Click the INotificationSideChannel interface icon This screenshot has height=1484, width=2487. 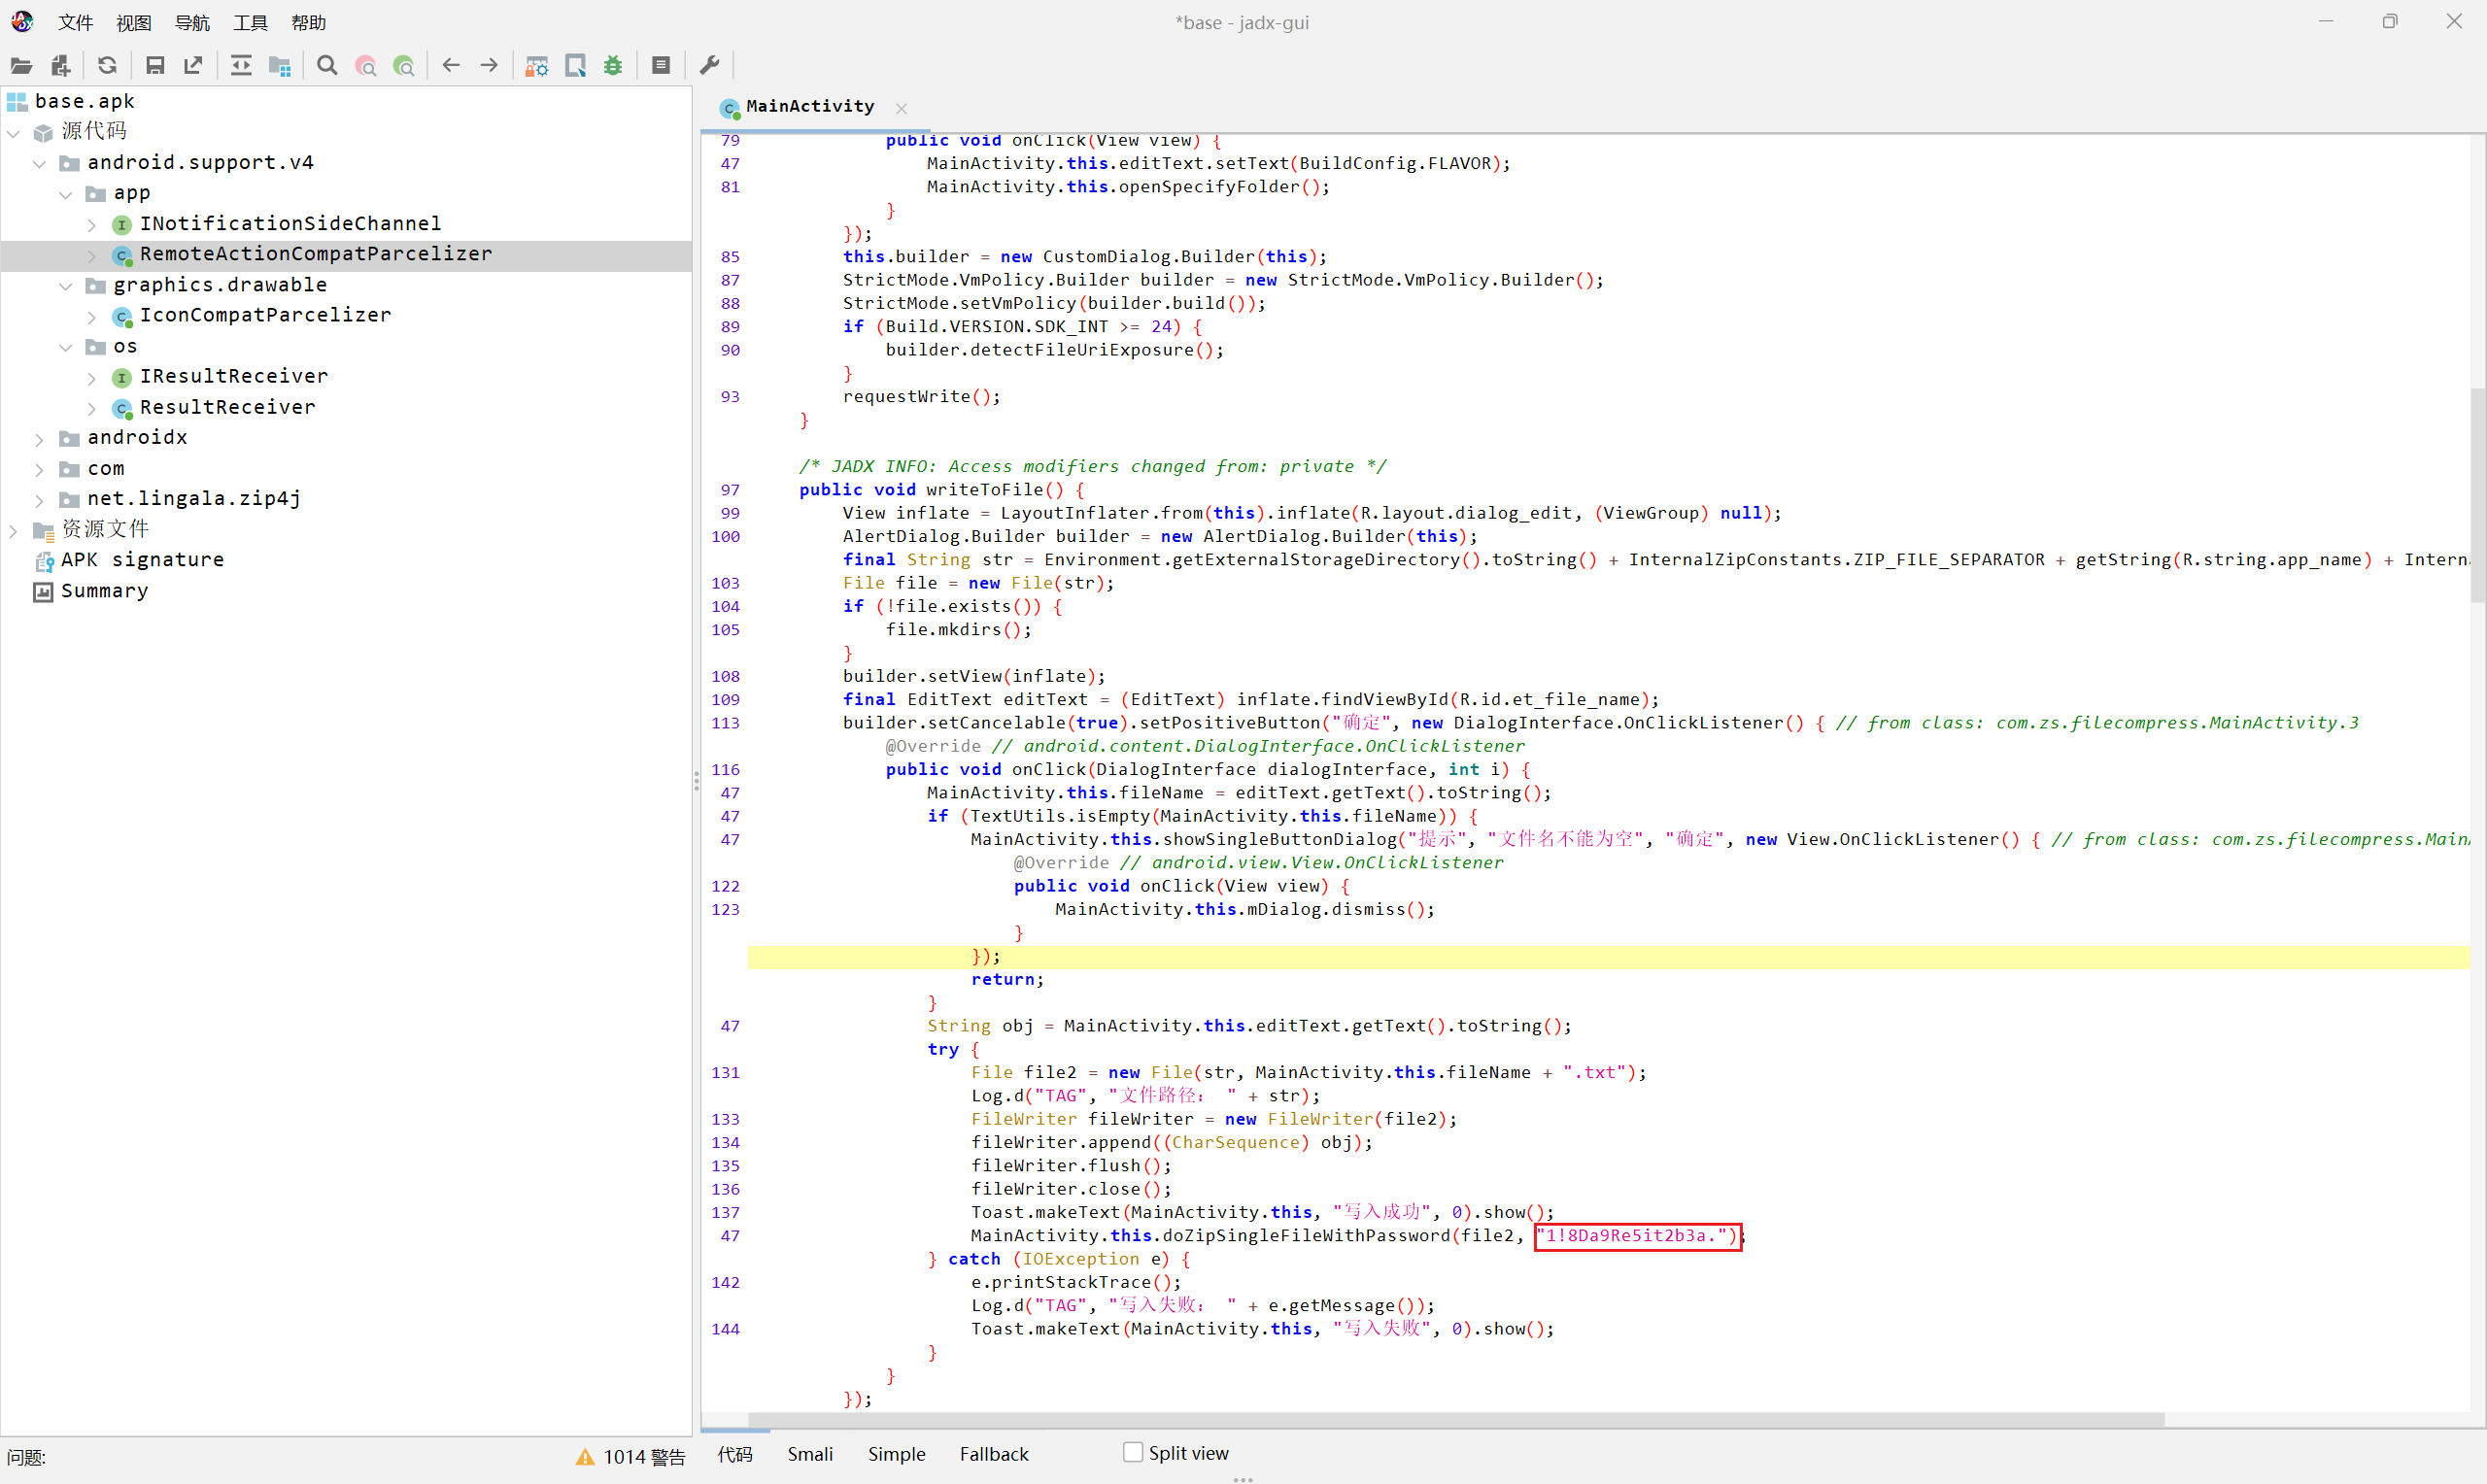(122, 224)
